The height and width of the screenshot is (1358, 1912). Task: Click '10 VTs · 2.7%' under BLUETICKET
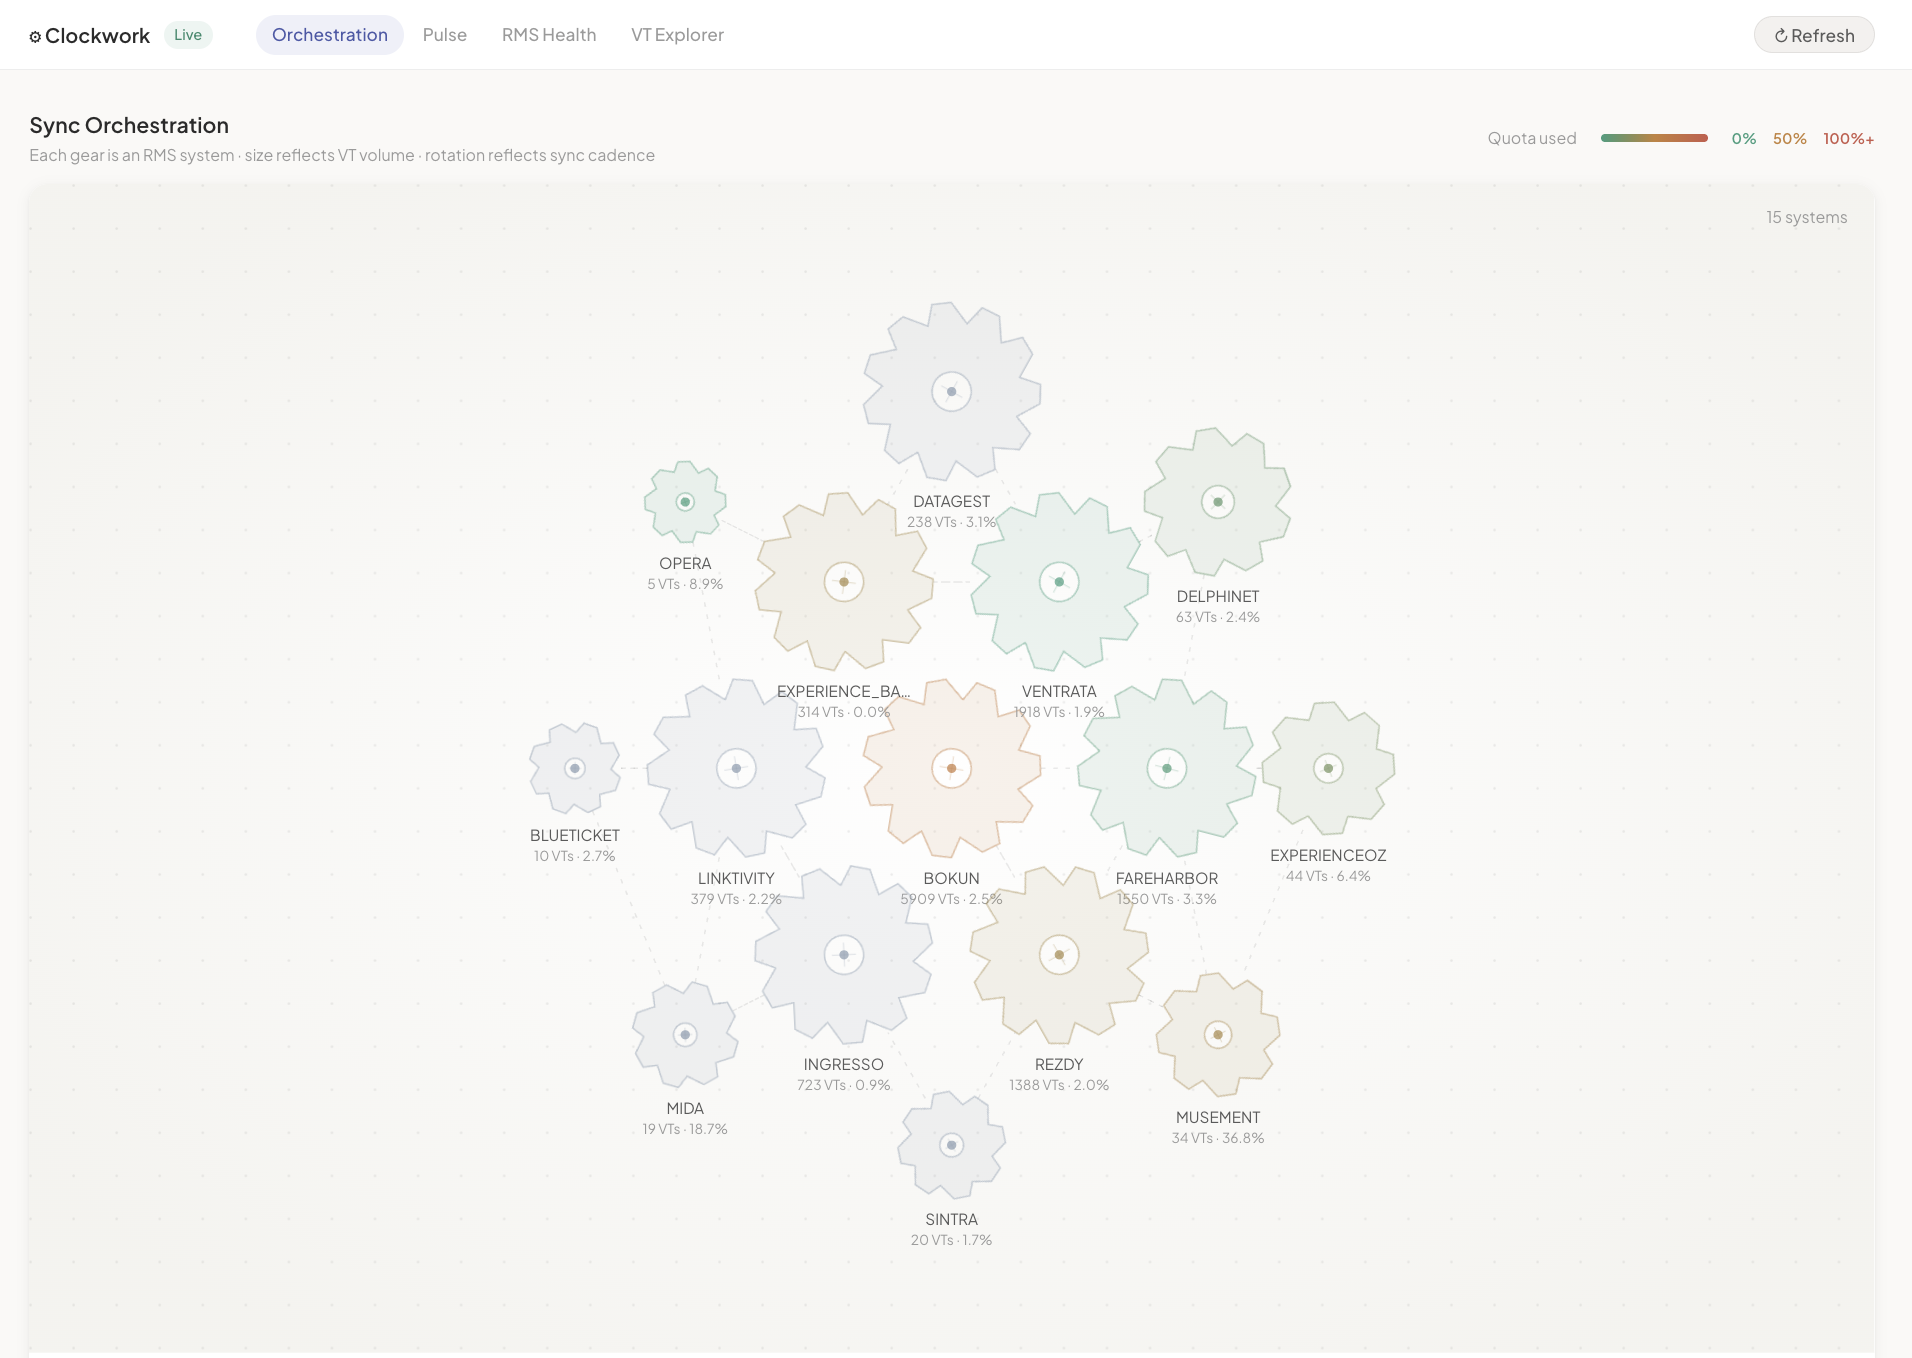pyautogui.click(x=575, y=856)
